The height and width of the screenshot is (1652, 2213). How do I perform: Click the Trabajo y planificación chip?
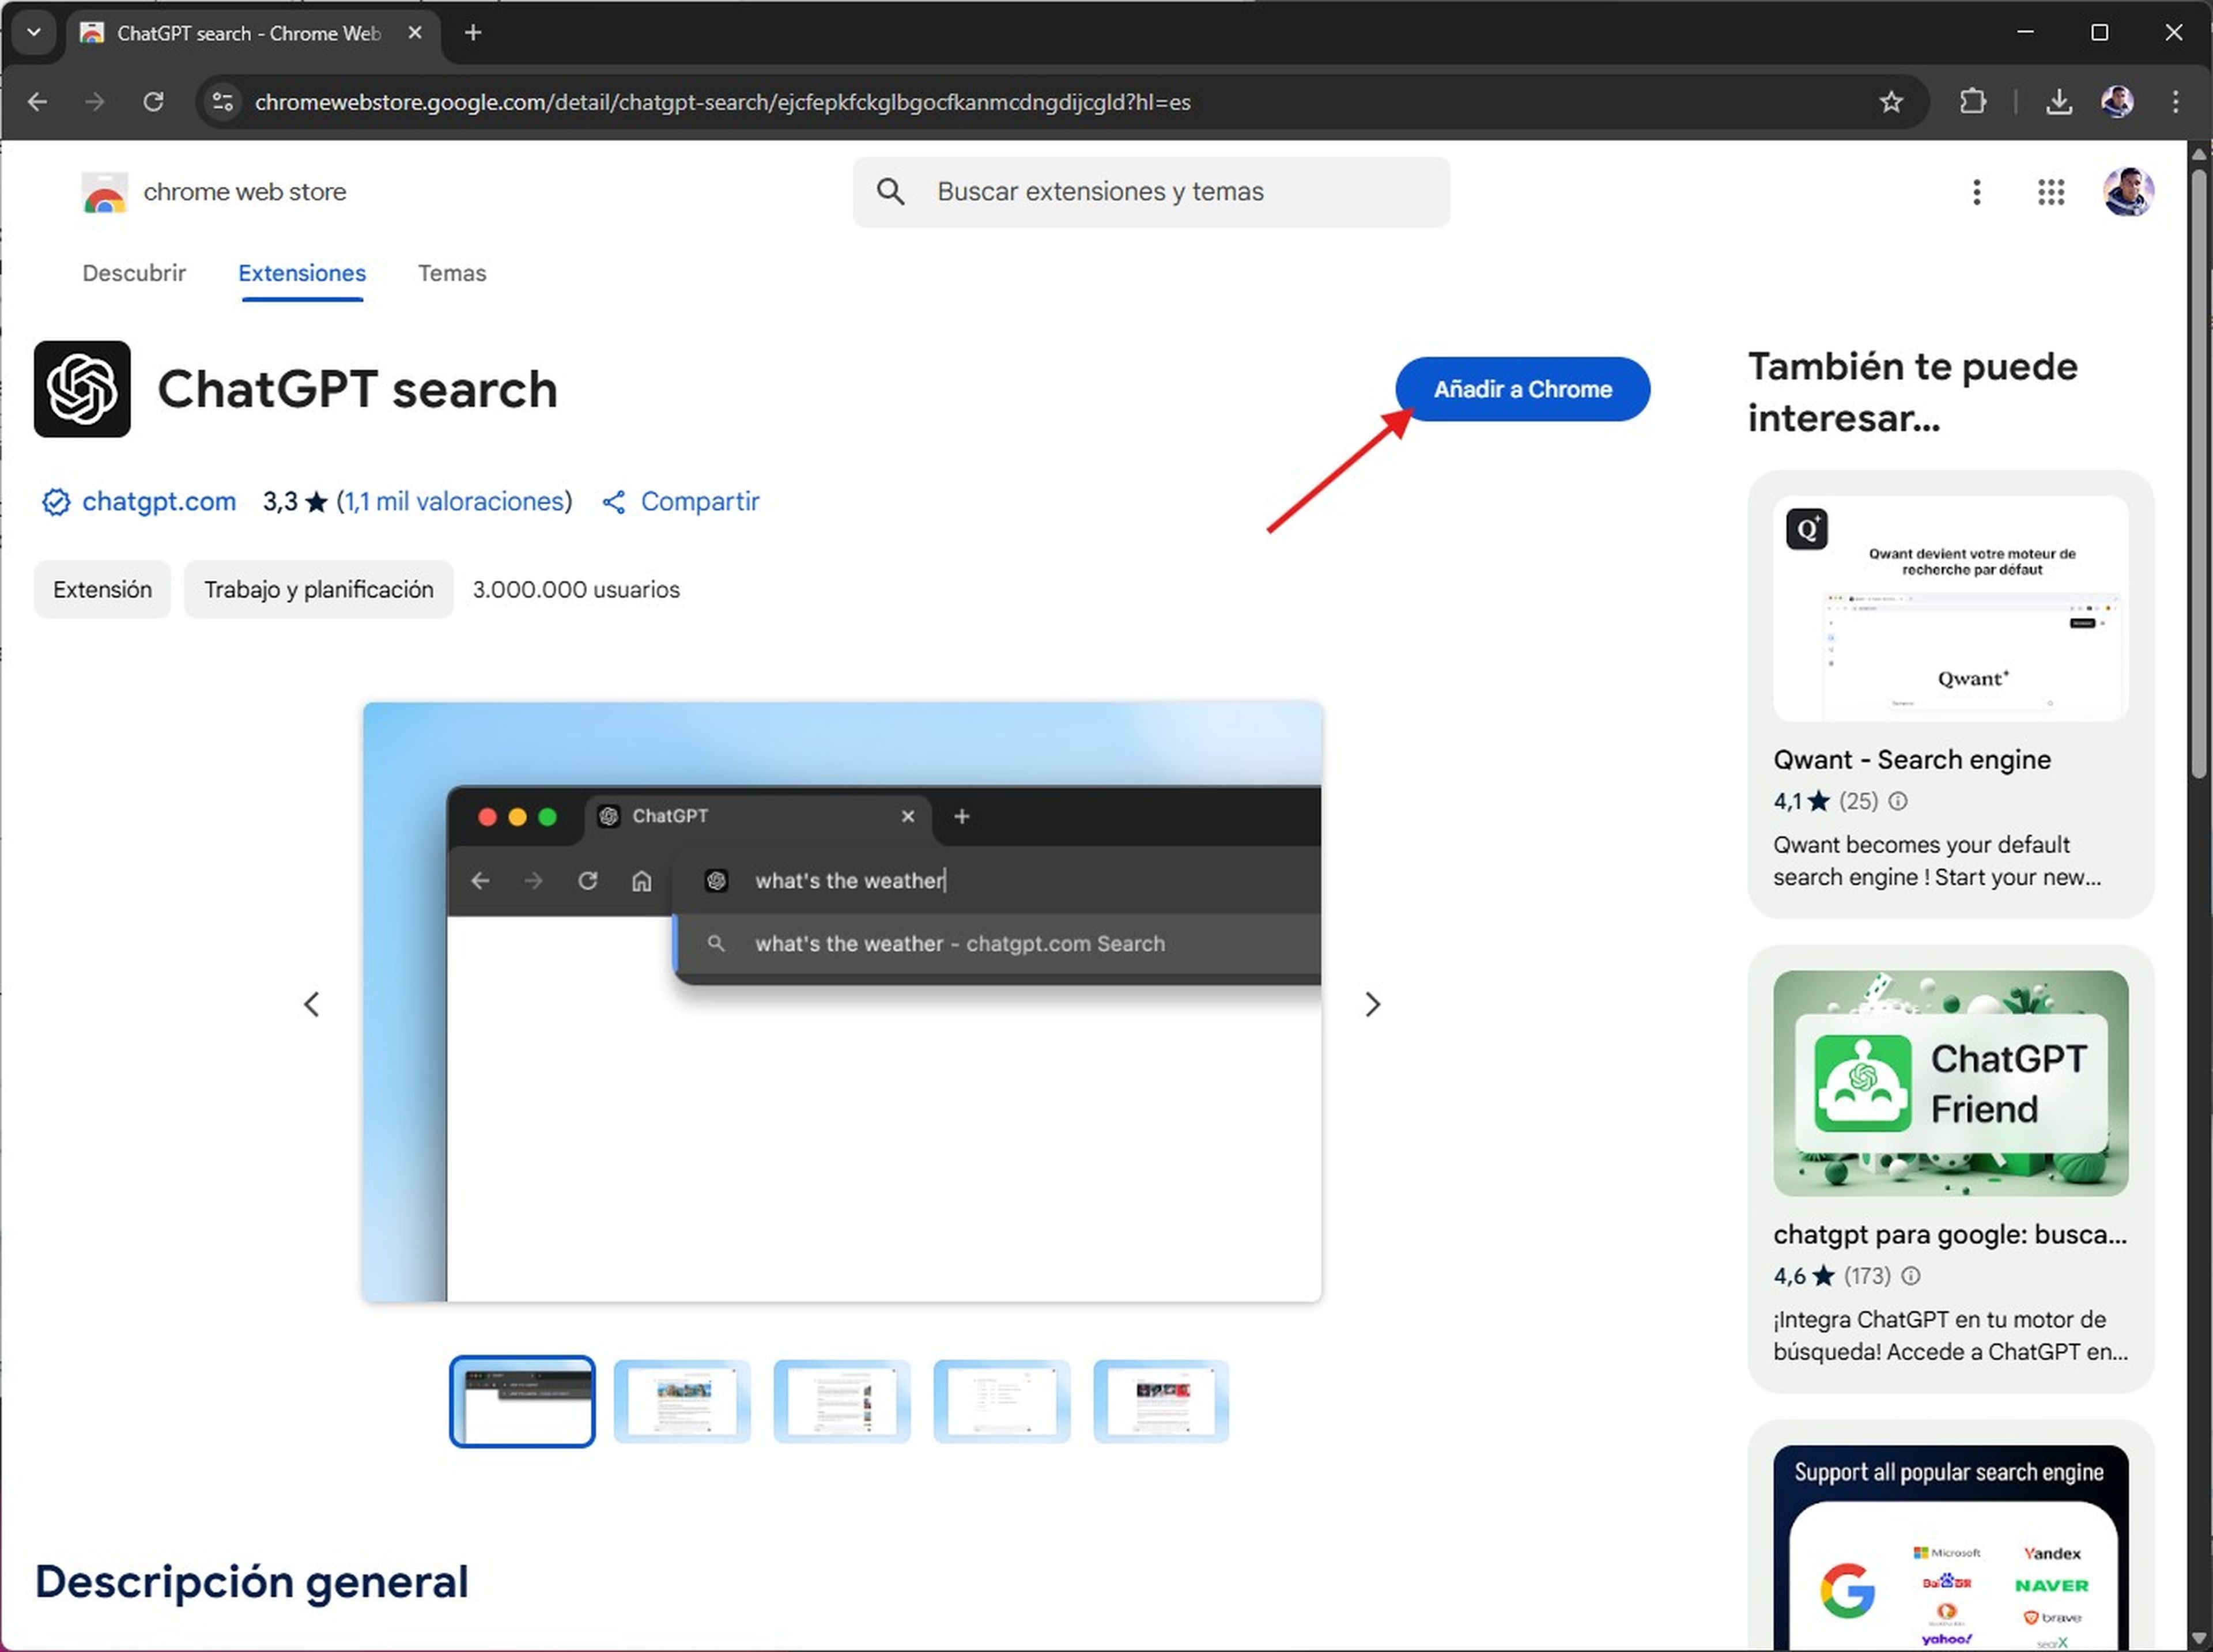point(319,589)
